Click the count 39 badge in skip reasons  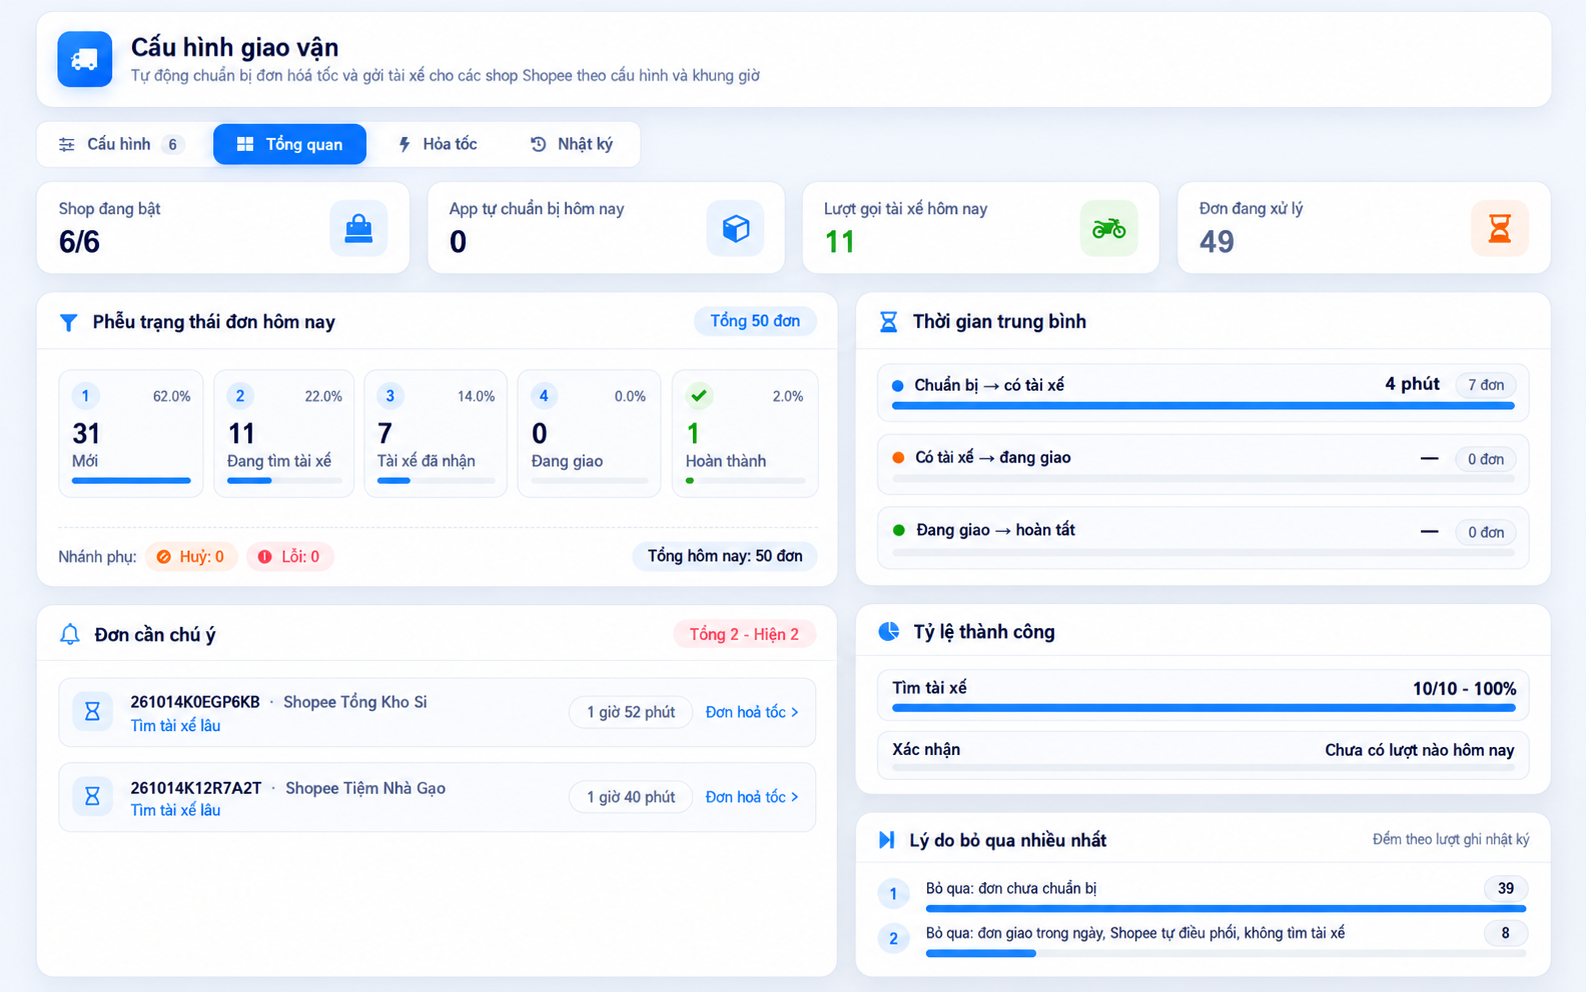[1505, 888]
